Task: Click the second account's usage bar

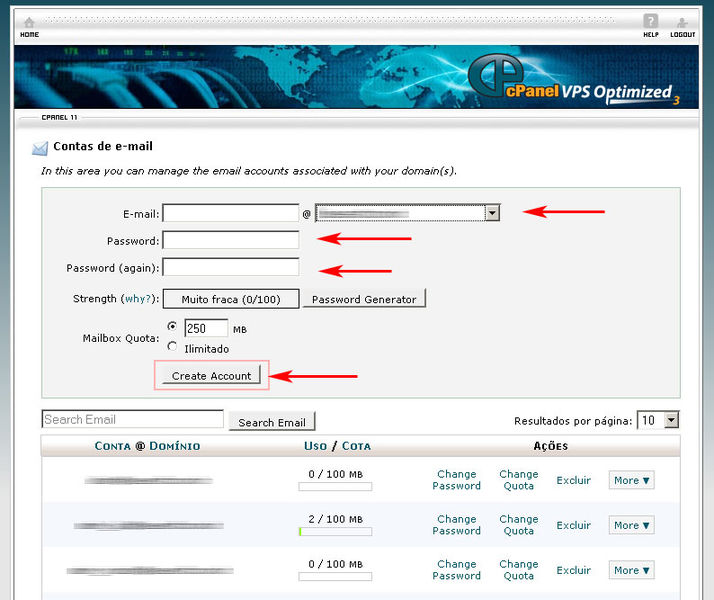Action: pos(335,532)
